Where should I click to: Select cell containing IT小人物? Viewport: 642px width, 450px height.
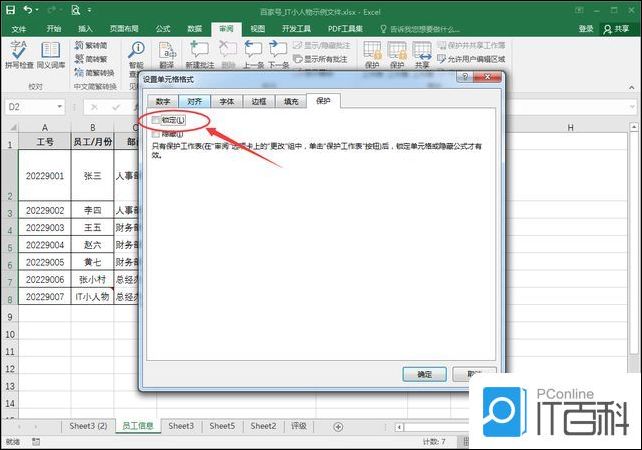coord(92,296)
